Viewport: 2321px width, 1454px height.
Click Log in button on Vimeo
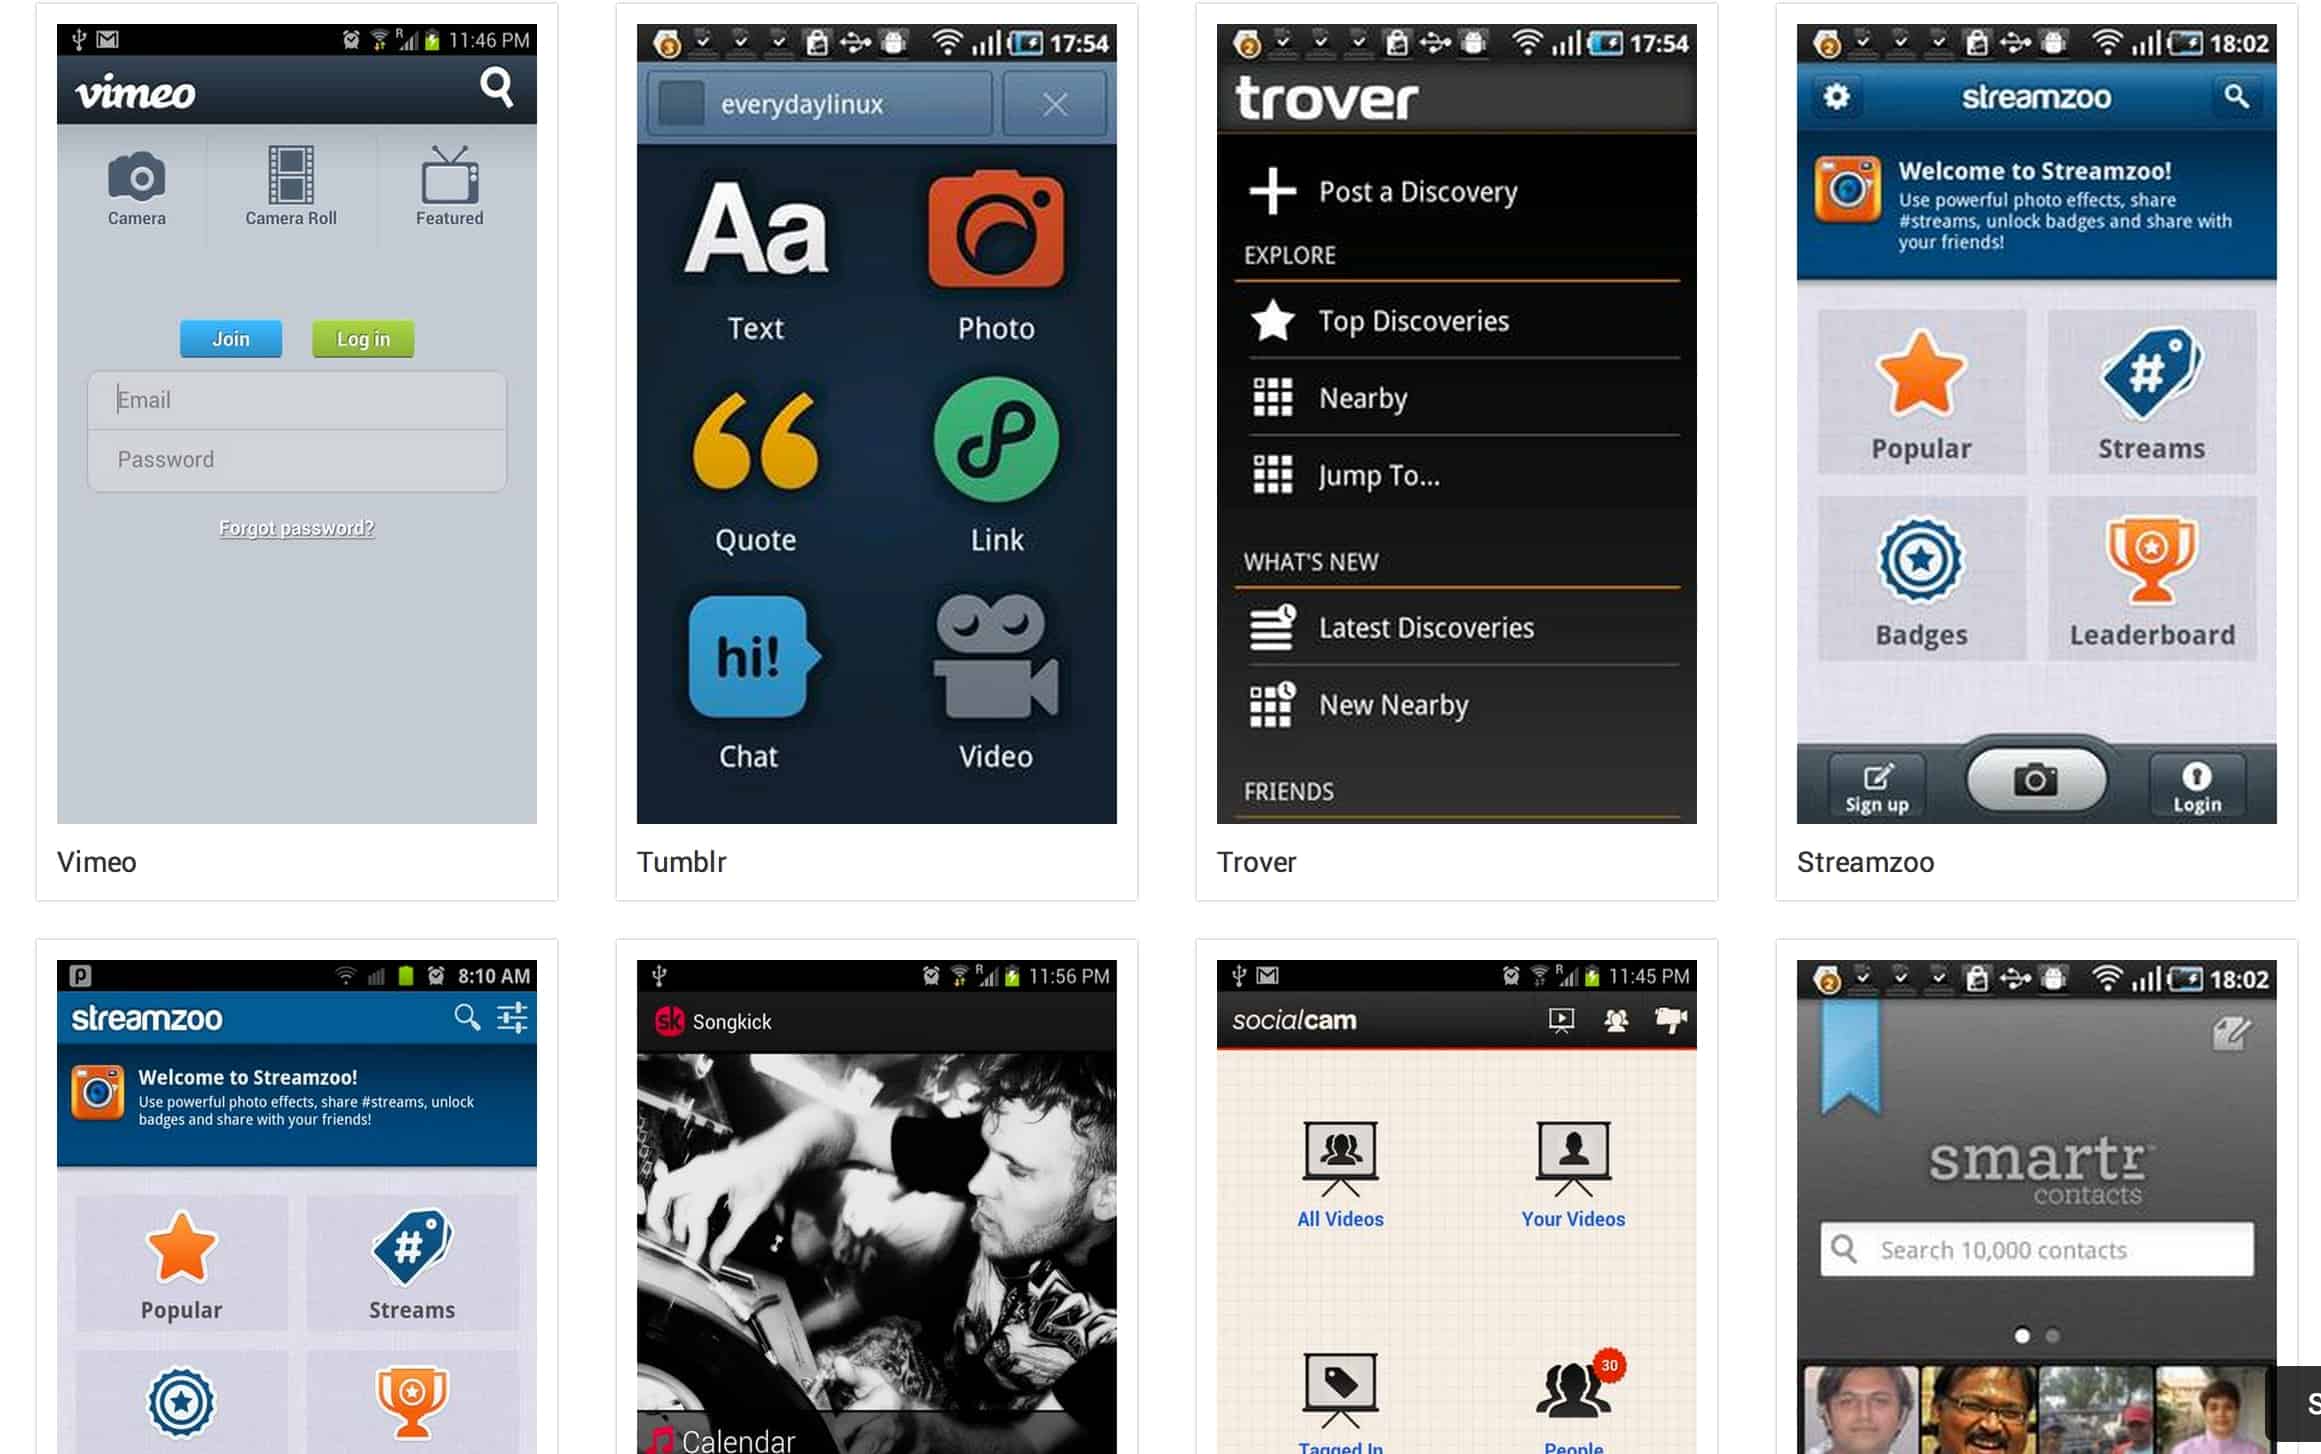coord(363,337)
